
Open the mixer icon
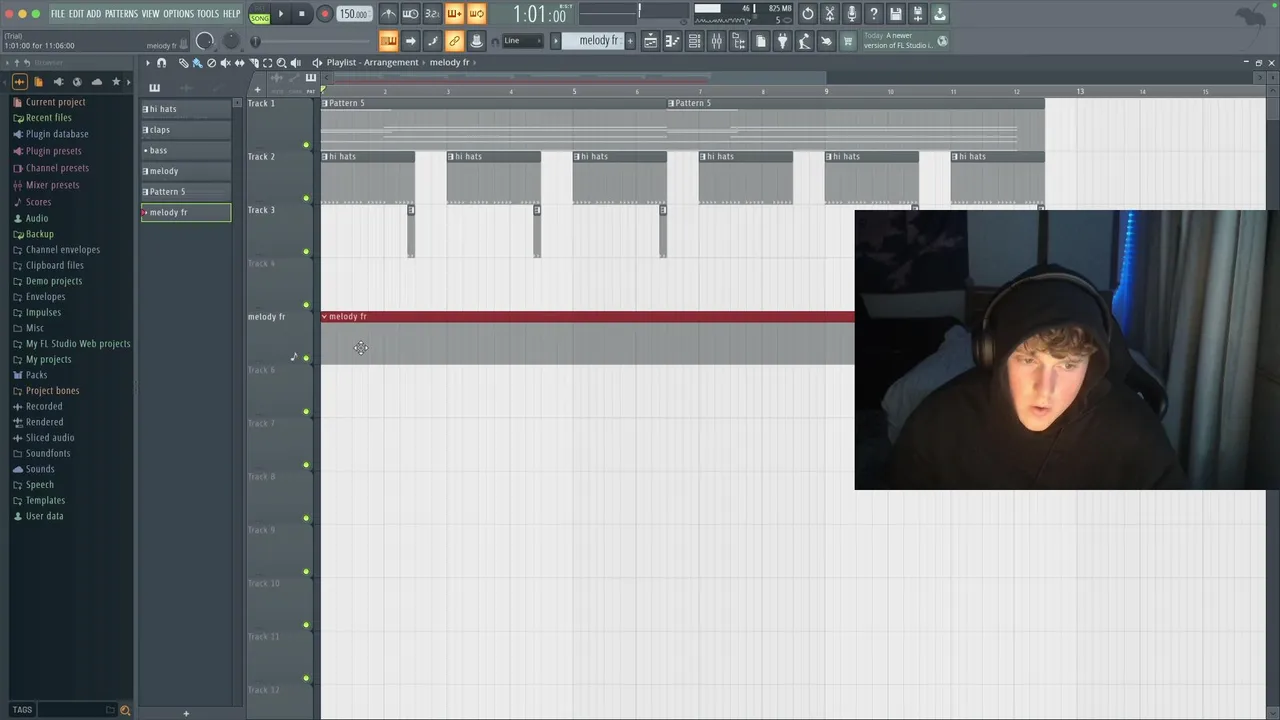pos(716,41)
